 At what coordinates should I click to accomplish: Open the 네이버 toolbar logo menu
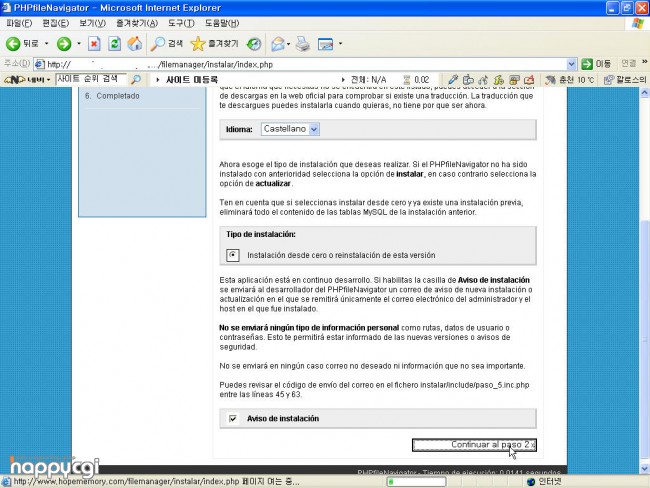tap(27, 80)
